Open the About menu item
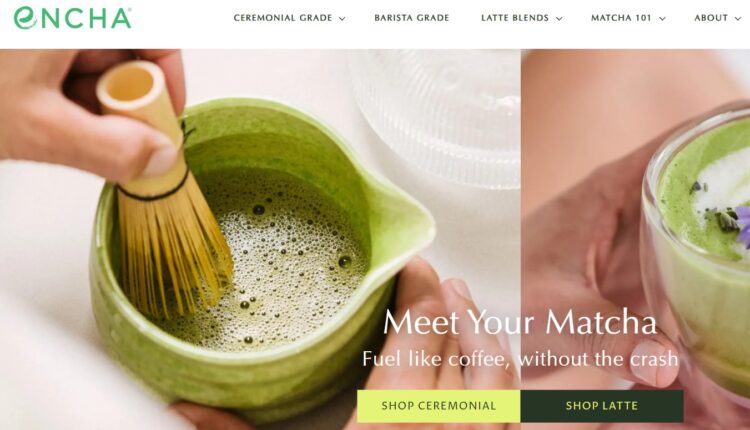 point(711,18)
